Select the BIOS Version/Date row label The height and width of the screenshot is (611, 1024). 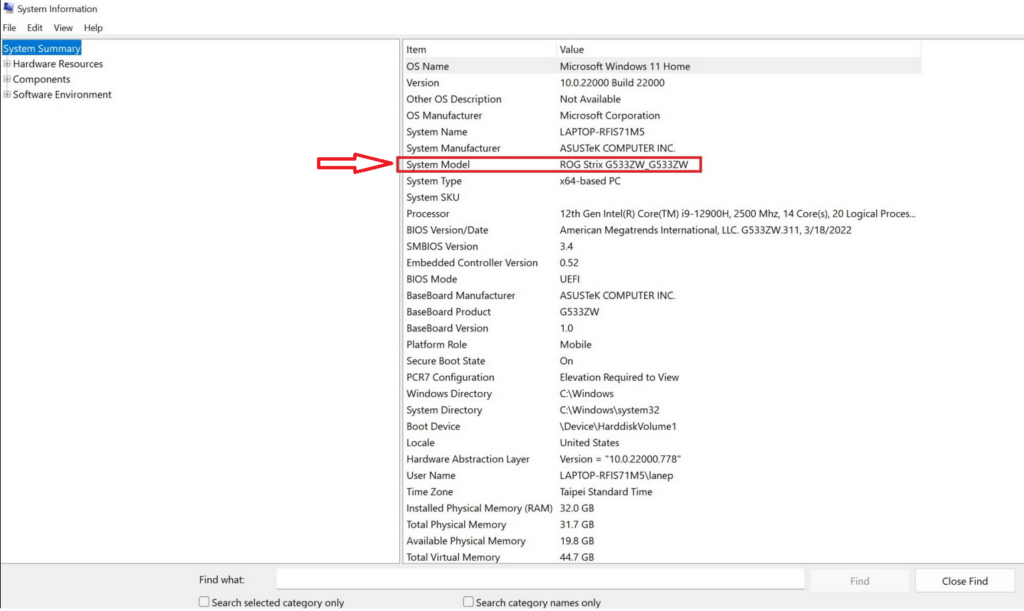(447, 230)
